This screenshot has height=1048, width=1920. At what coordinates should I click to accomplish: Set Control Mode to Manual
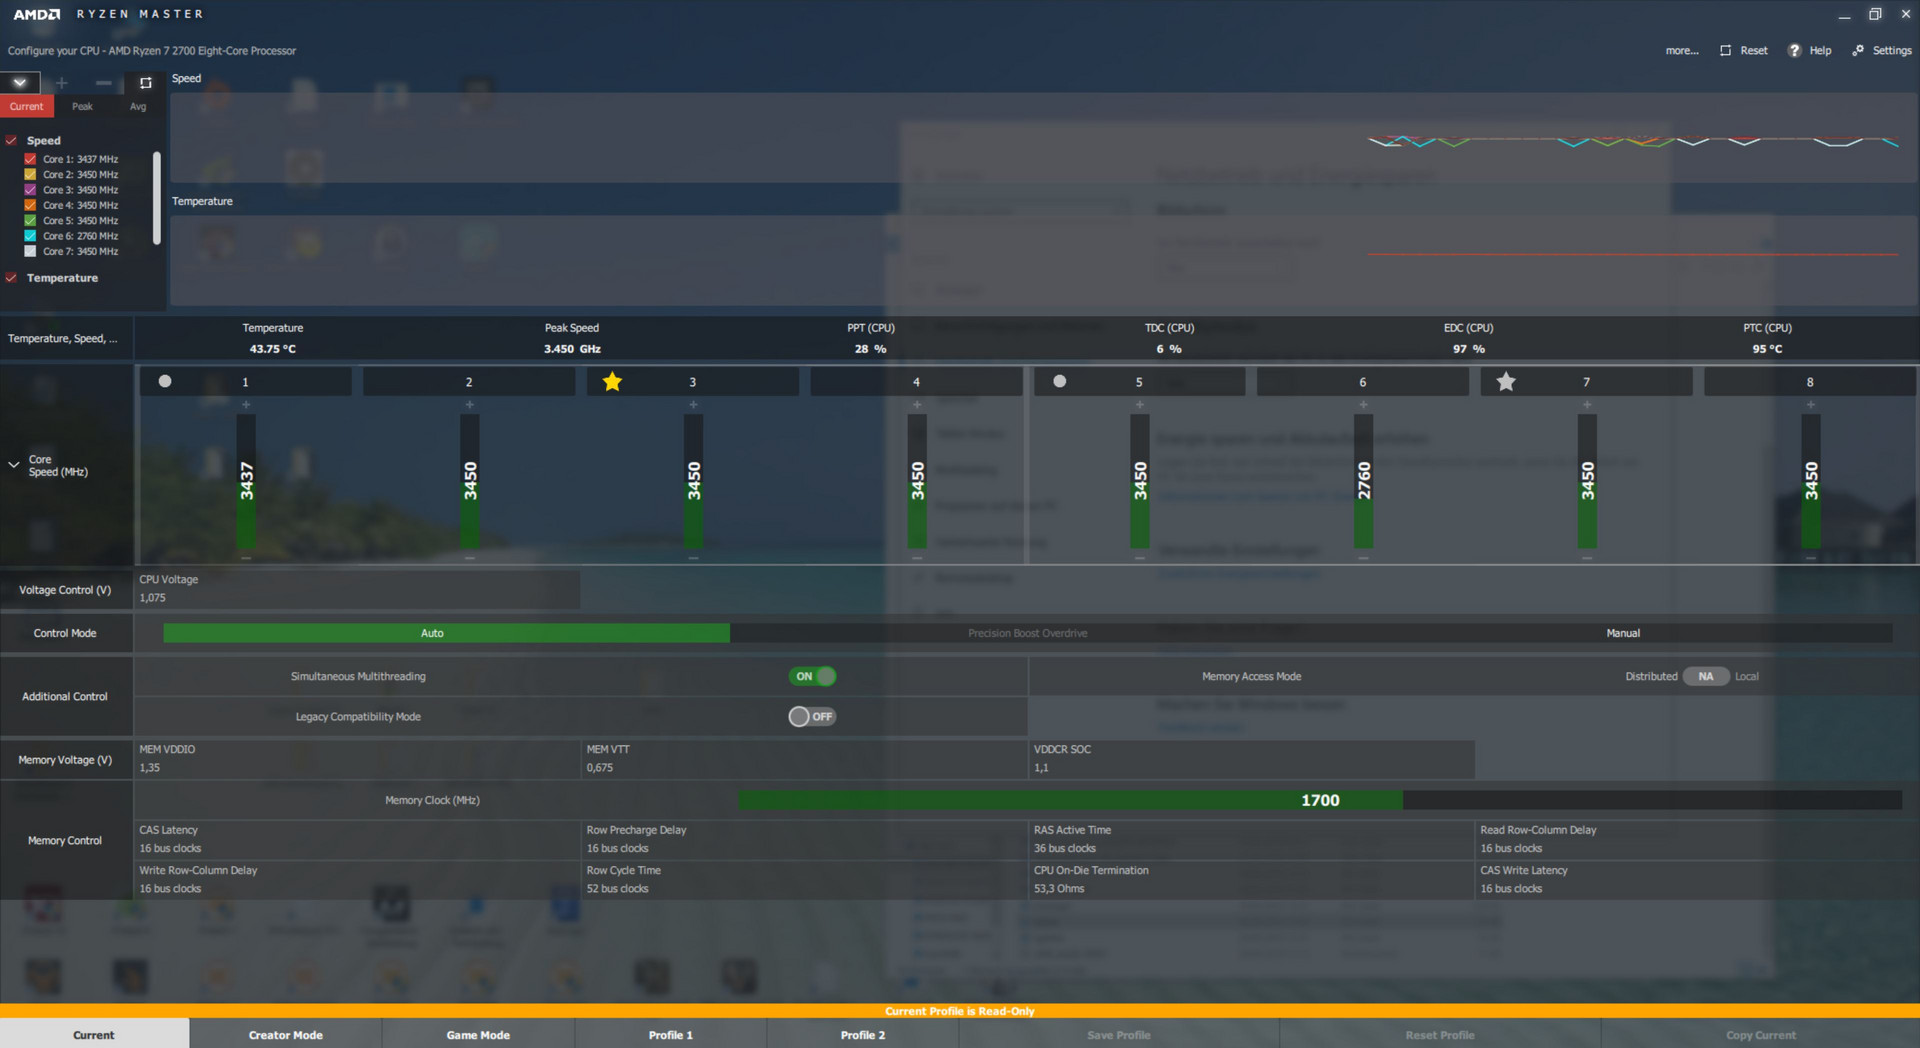click(x=1623, y=633)
